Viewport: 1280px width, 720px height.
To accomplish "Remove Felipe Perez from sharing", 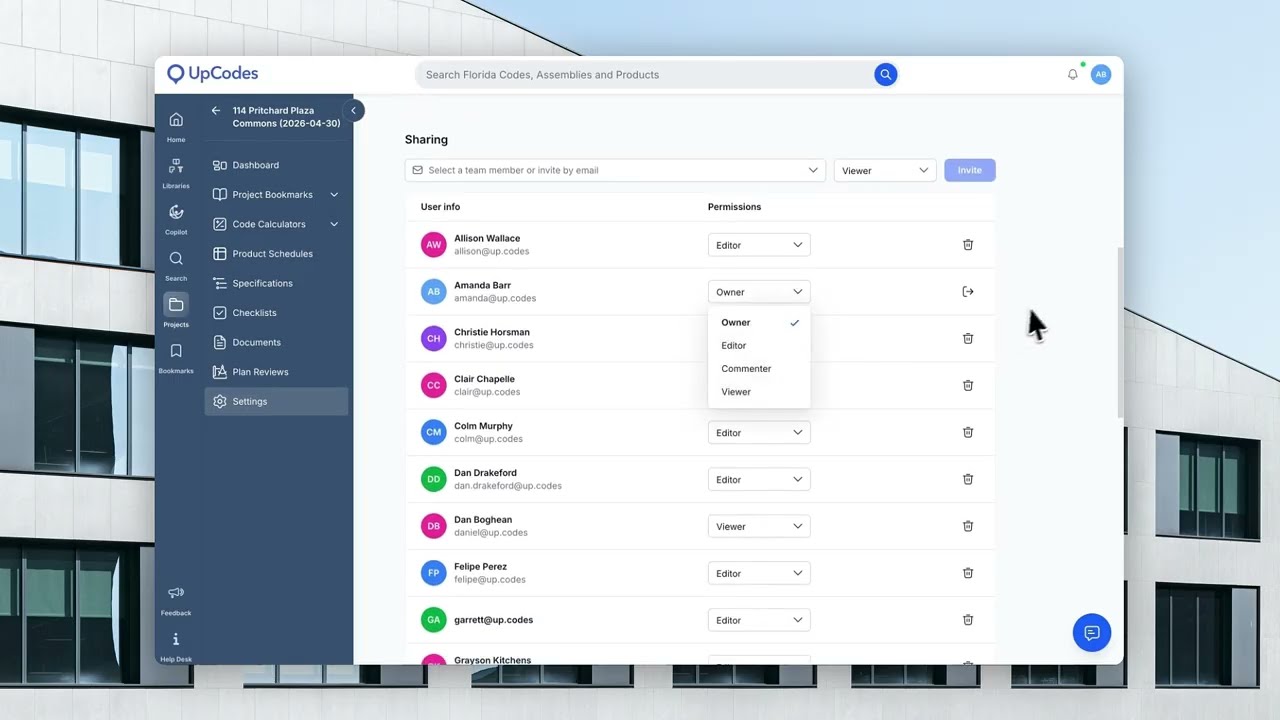I will (968, 573).
